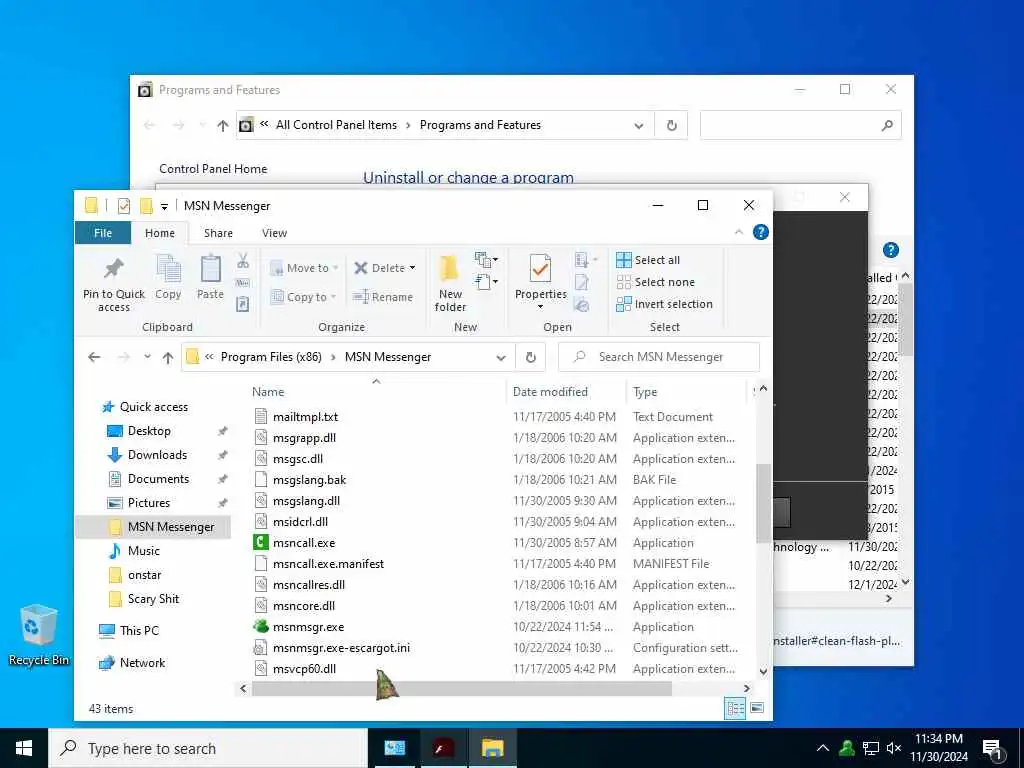Open Control Panel taskbar icon
Screen dimensions: 1024x768
click(x=394, y=748)
